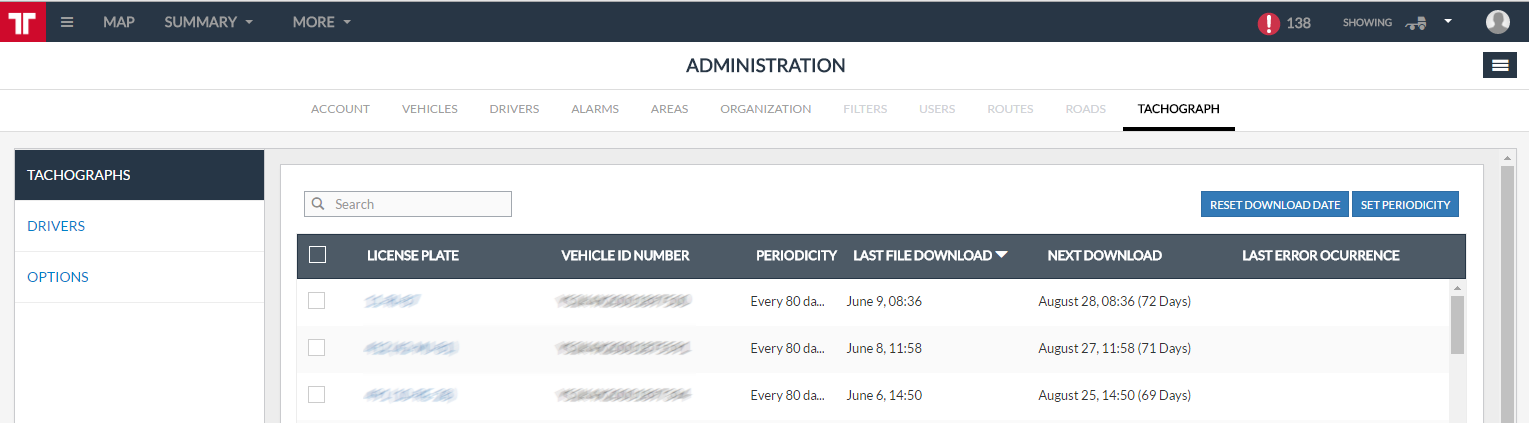Viewport: 1529px width, 423px height.
Task: Expand the Summary dropdown menu
Action: (x=208, y=22)
